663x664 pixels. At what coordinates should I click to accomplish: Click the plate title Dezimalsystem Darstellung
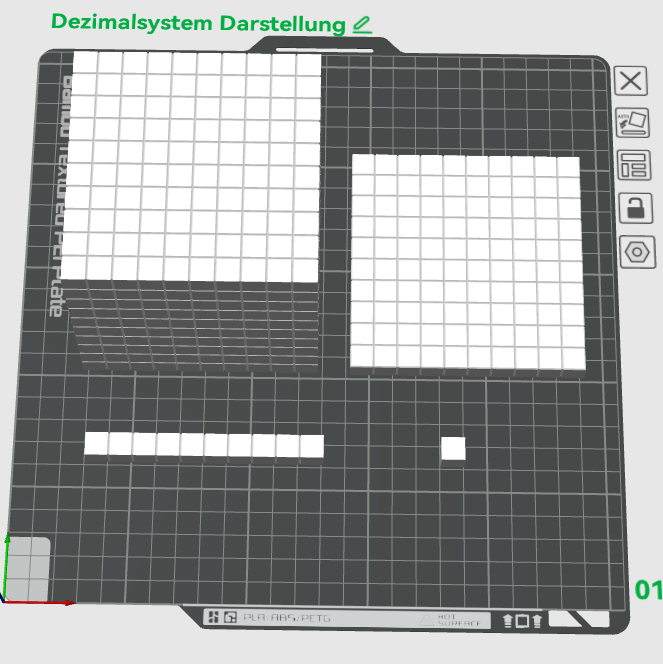coord(198,23)
